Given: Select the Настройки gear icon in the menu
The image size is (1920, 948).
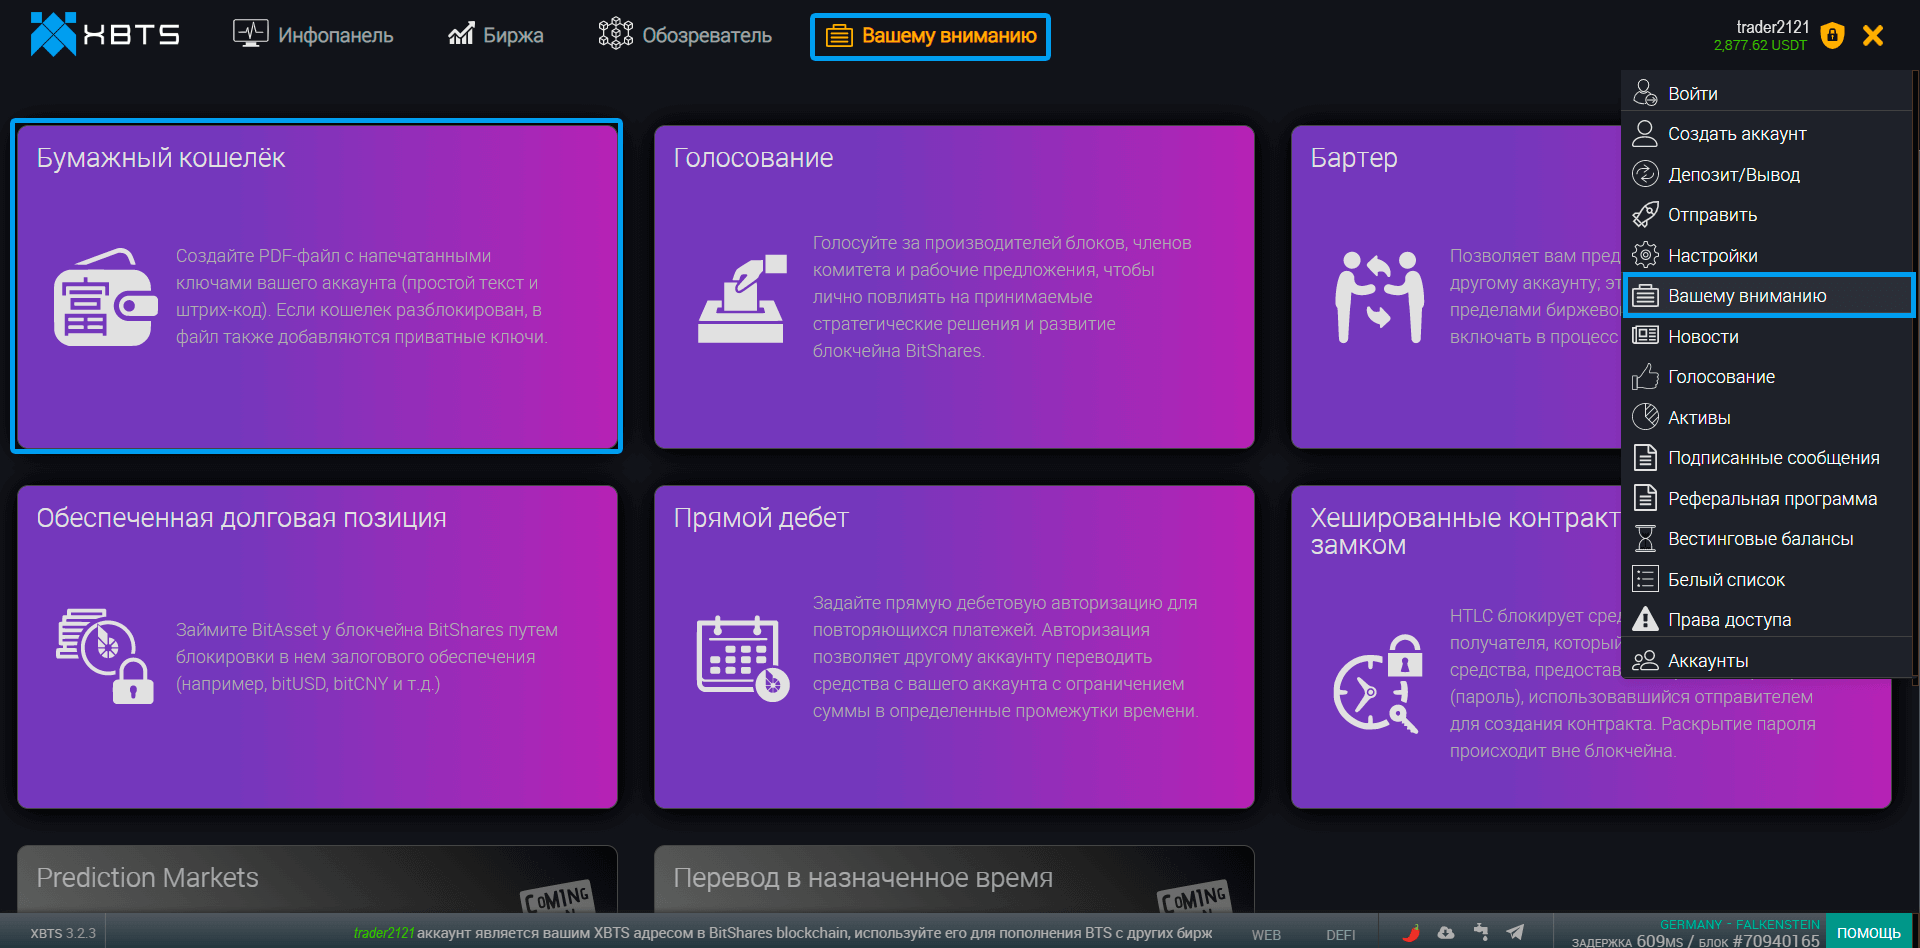Looking at the screenshot, I should tap(1646, 255).
